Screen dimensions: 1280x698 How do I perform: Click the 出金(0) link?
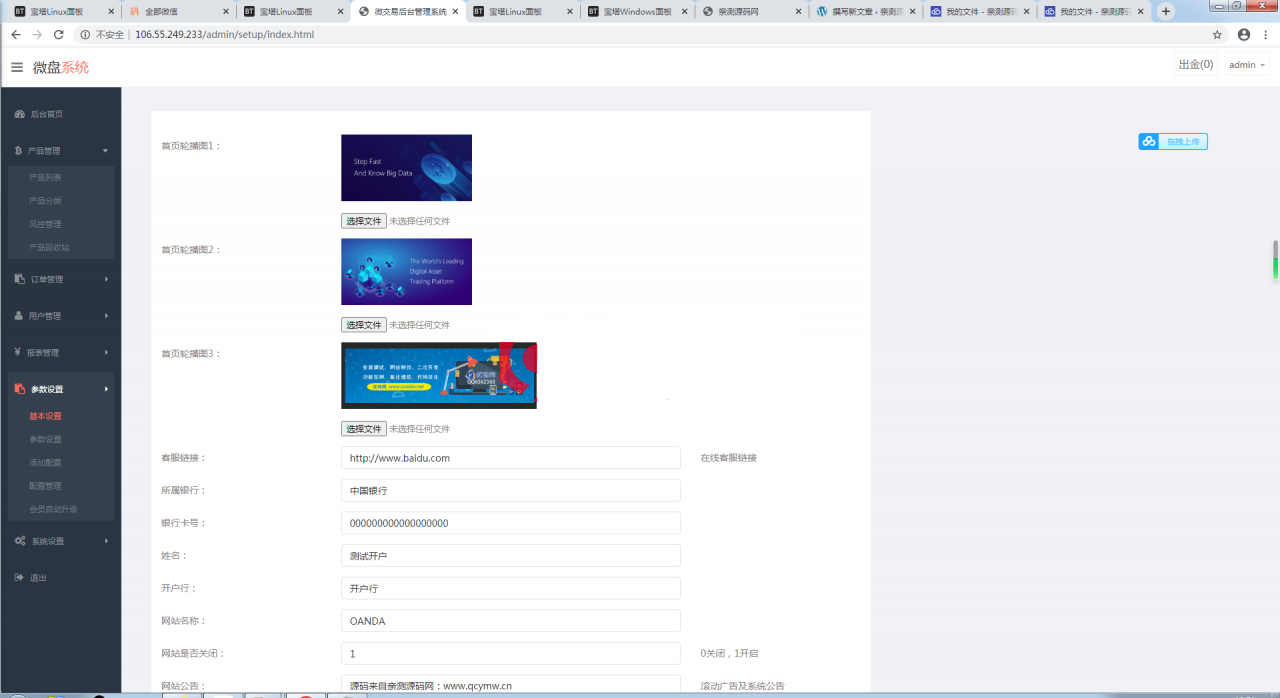coord(1196,65)
